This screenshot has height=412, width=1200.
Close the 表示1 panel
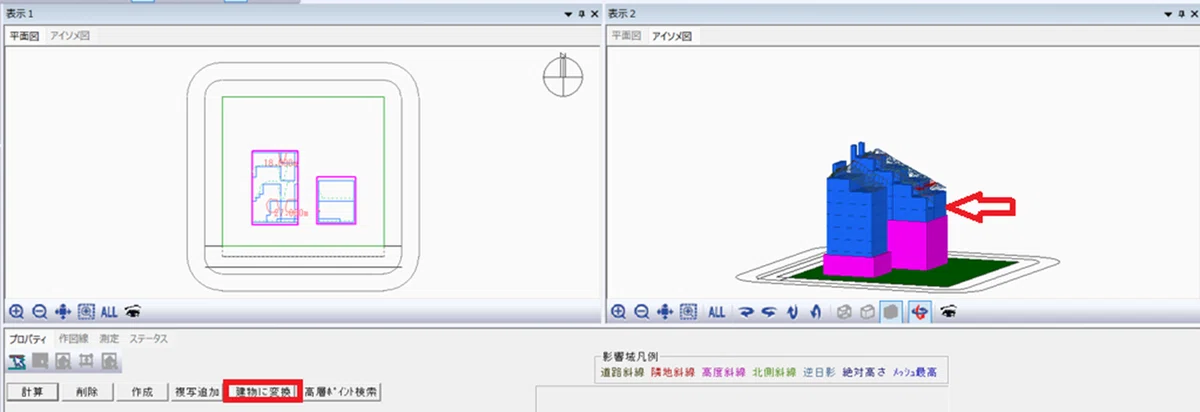click(x=595, y=13)
